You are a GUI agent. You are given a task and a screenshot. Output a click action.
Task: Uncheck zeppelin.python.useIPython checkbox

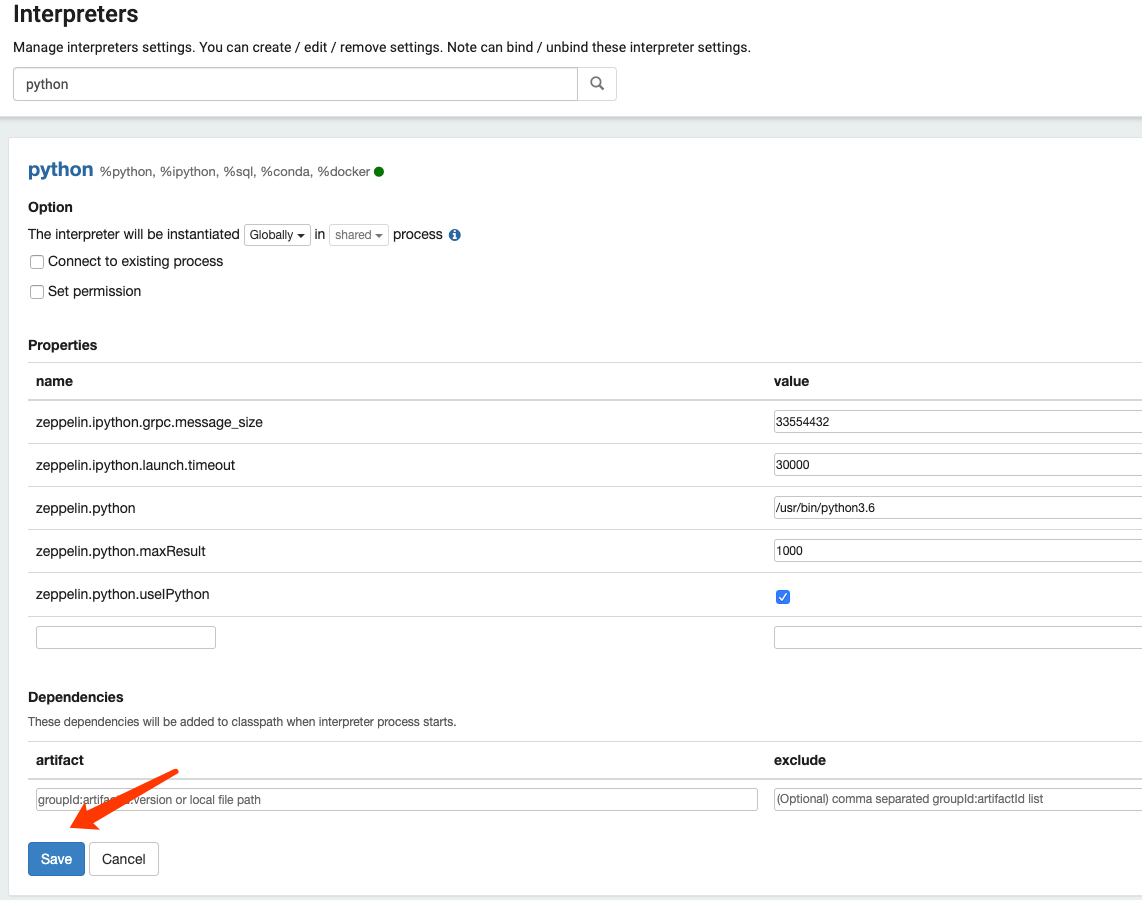783,597
